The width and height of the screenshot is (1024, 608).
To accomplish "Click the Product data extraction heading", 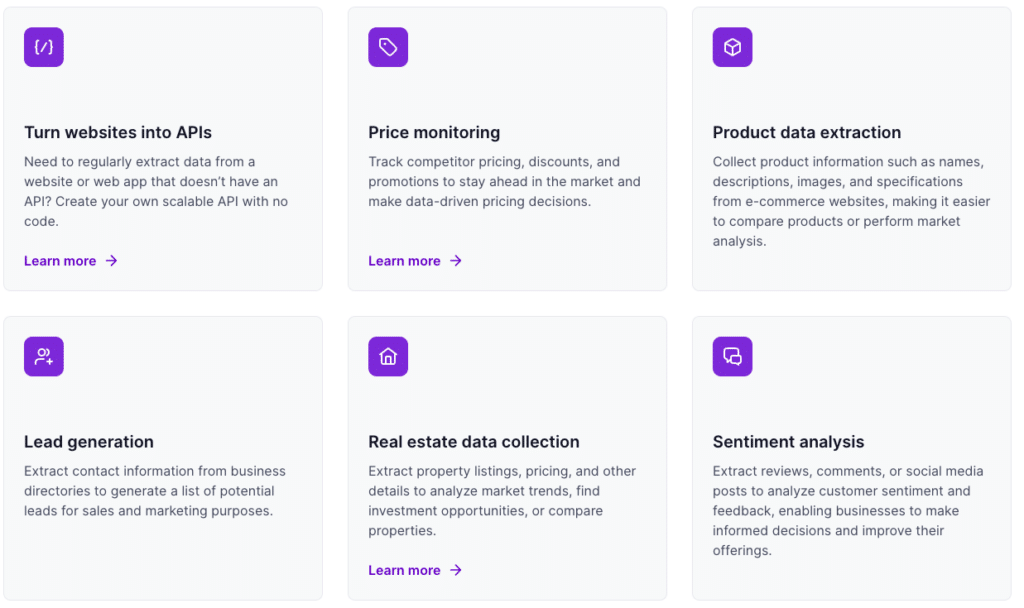I will (807, 132).
